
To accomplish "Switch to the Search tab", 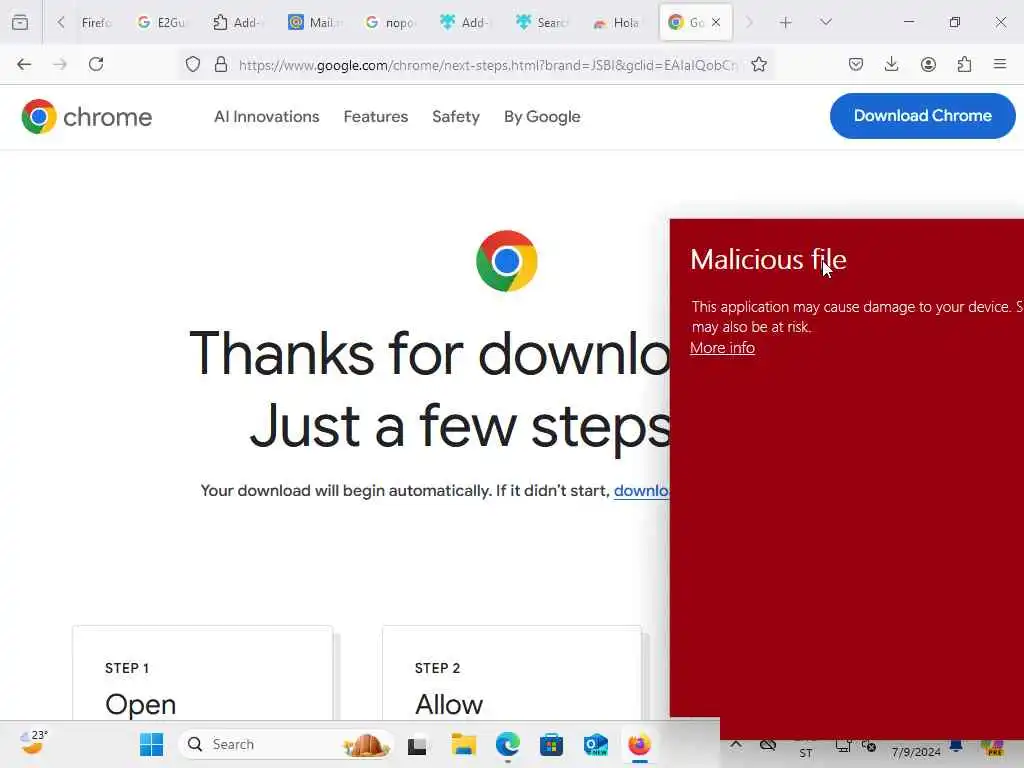I will click(541, 23).
